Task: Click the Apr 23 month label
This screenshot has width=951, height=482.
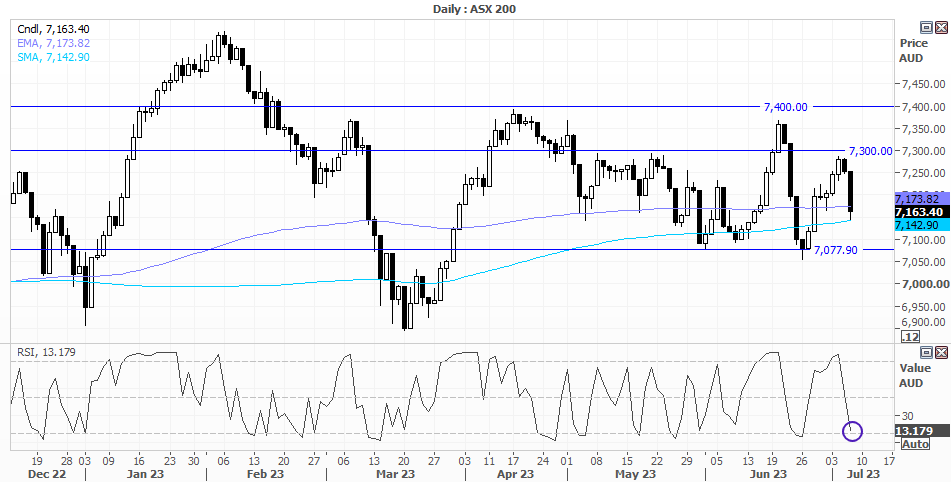Action: pos(515,474)
